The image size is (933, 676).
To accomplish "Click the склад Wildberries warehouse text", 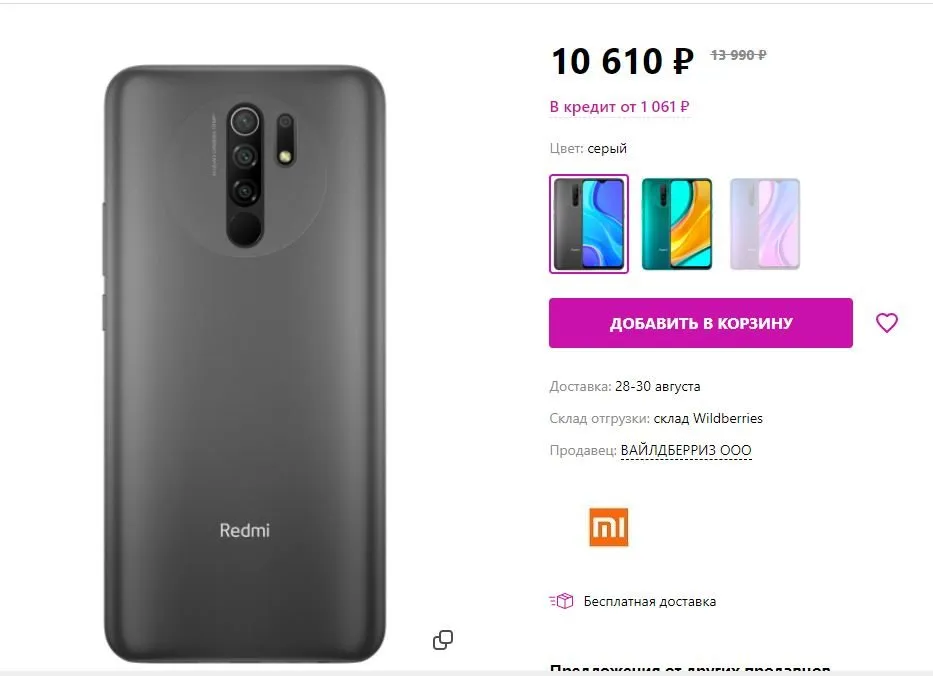I will [x=708, y=419].
